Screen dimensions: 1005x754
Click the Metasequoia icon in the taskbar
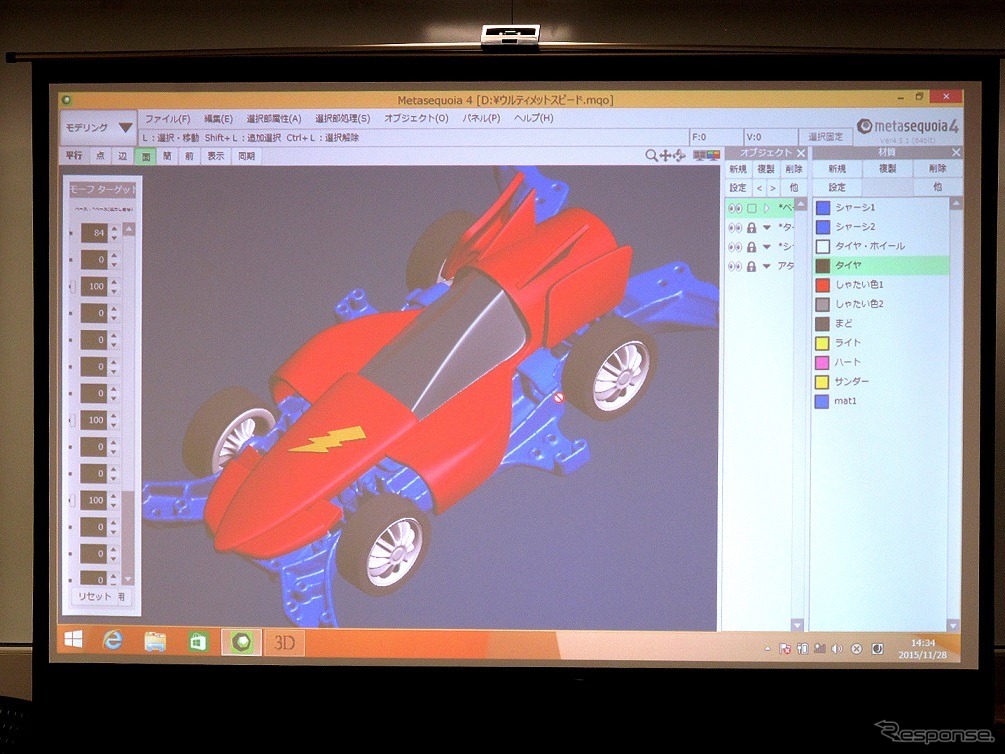(242, 642)
